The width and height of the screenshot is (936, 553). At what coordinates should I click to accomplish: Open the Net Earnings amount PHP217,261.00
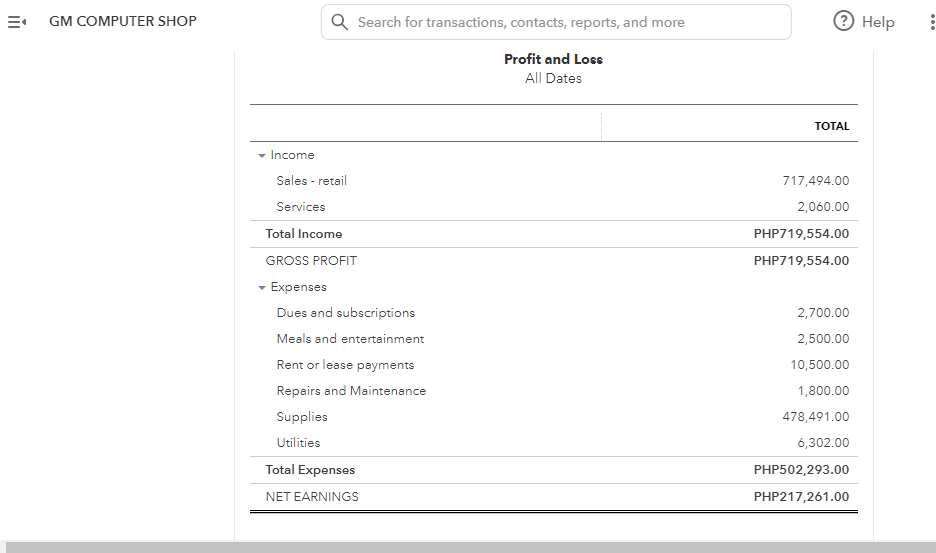801,497
